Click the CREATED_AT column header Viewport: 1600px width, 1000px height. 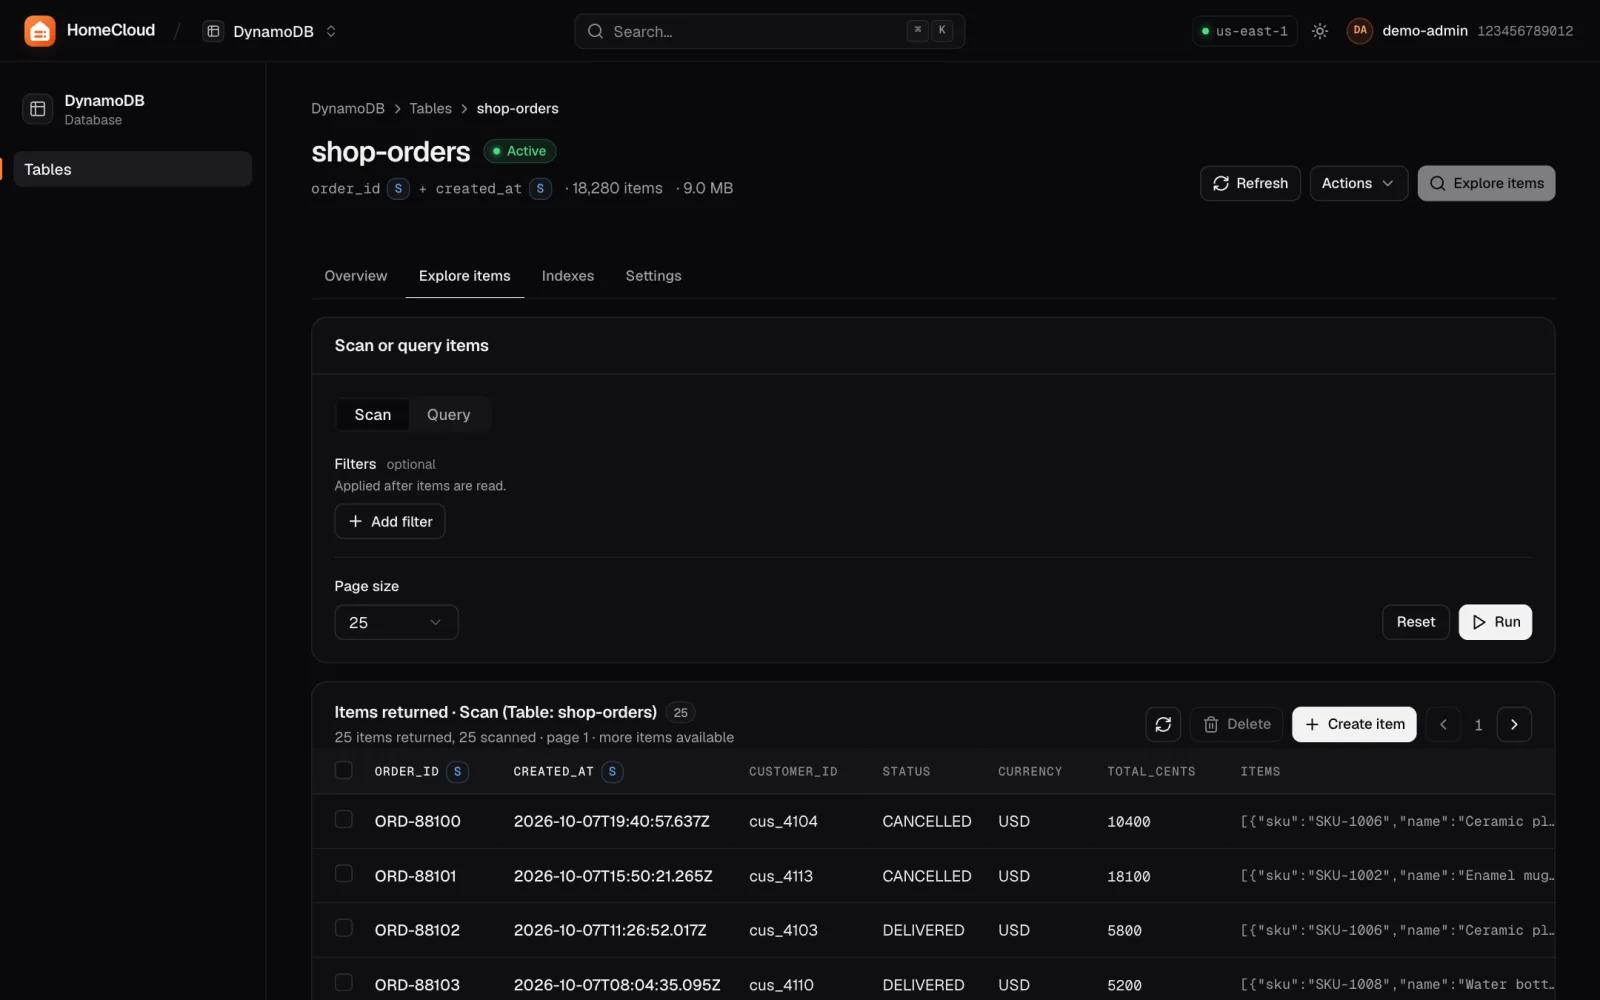click(554, 771)
